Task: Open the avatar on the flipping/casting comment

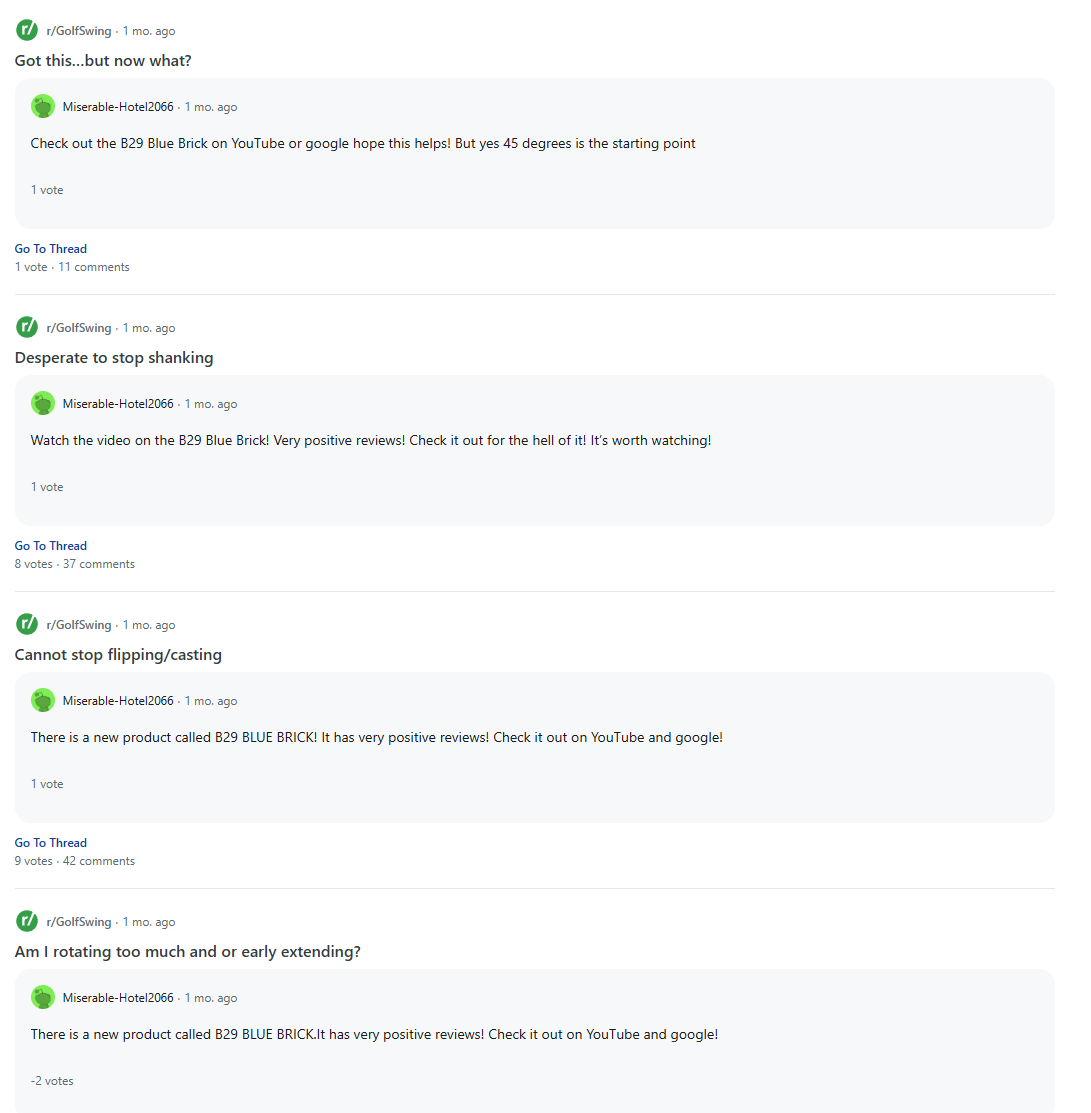Action: pos(43,700)
